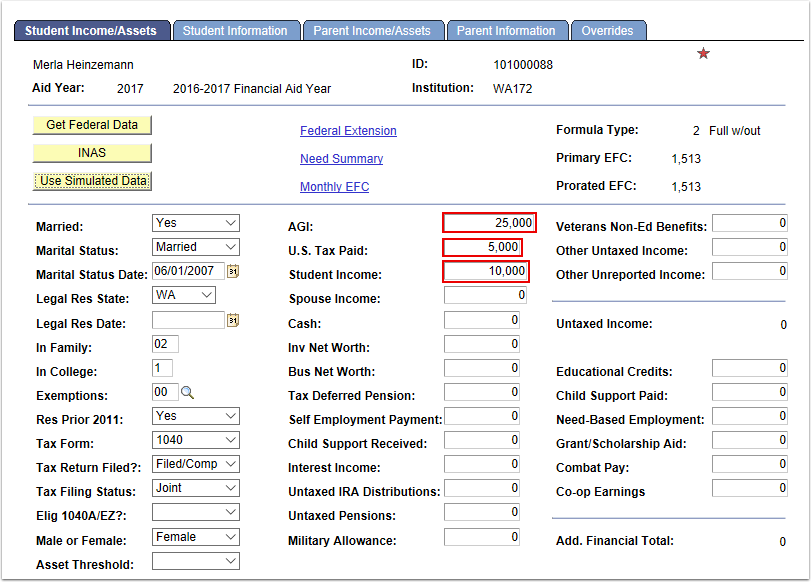This screenshot has height=582, width=811.
Task: Click the name Merla Heinzemann
Action: [x=83, y=65]
